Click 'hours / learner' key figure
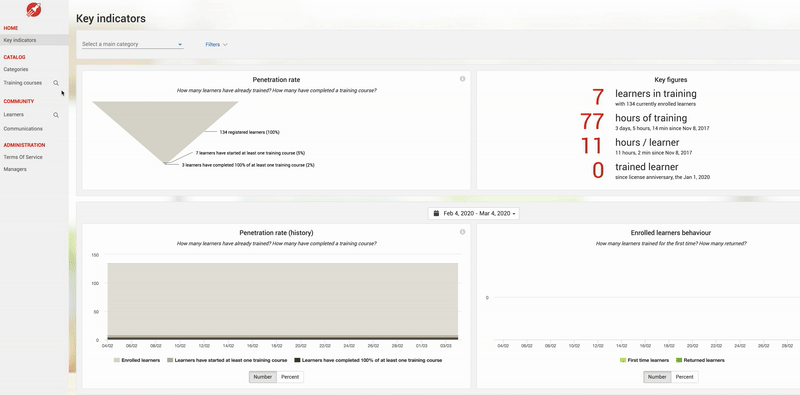This screenshot has width=800, height=395. 647,142
